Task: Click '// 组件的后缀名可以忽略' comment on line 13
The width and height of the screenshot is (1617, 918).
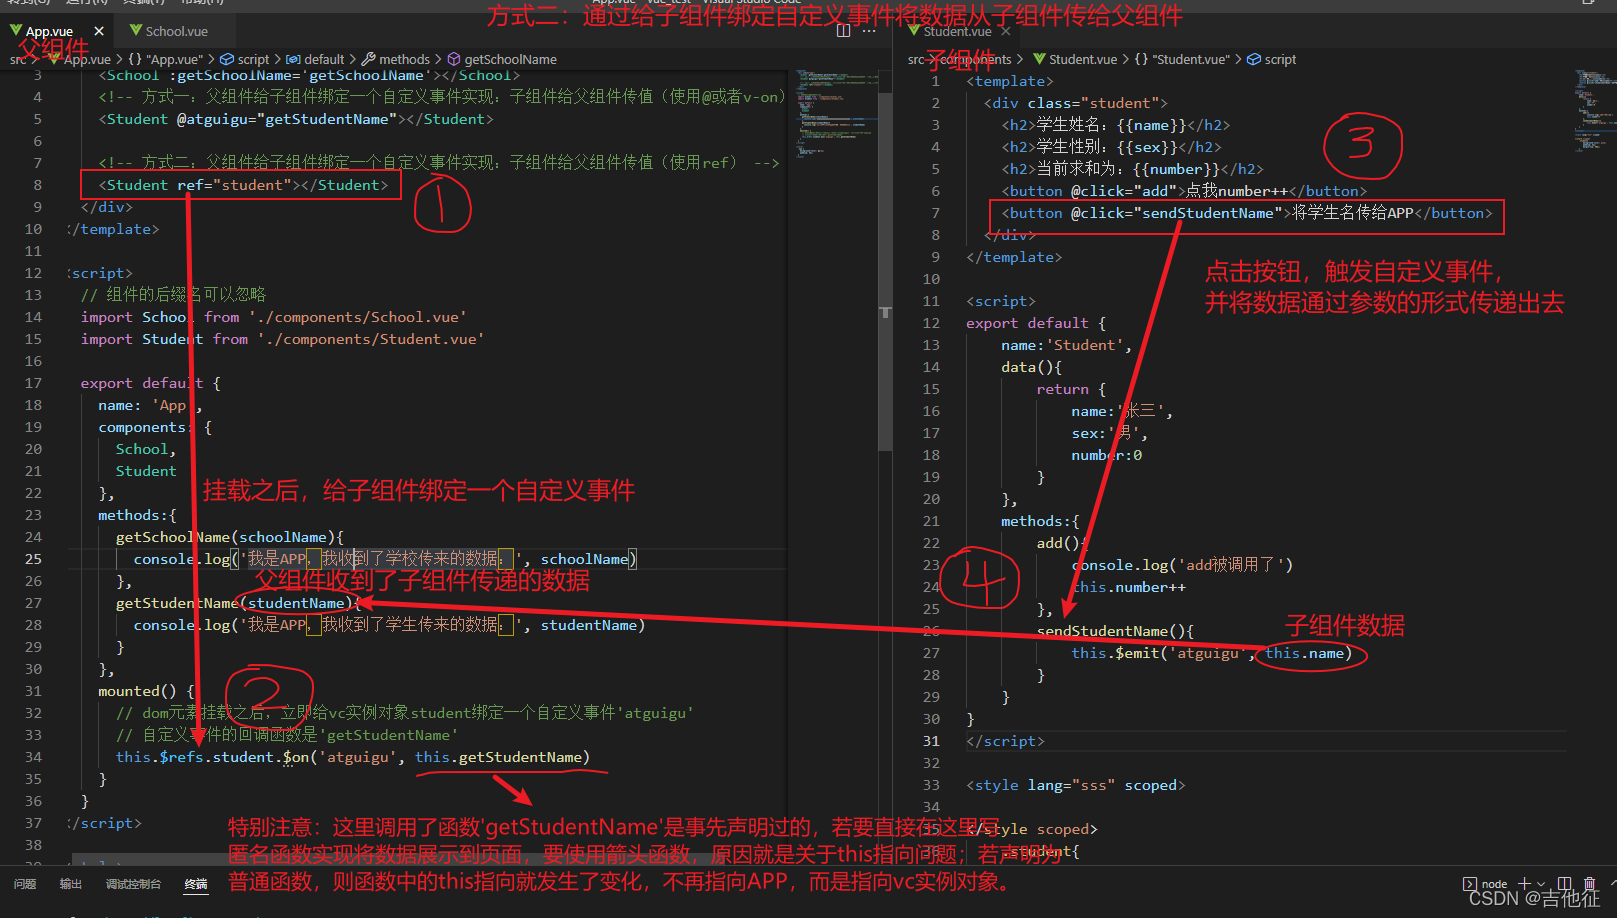Action: coord(173,294)
